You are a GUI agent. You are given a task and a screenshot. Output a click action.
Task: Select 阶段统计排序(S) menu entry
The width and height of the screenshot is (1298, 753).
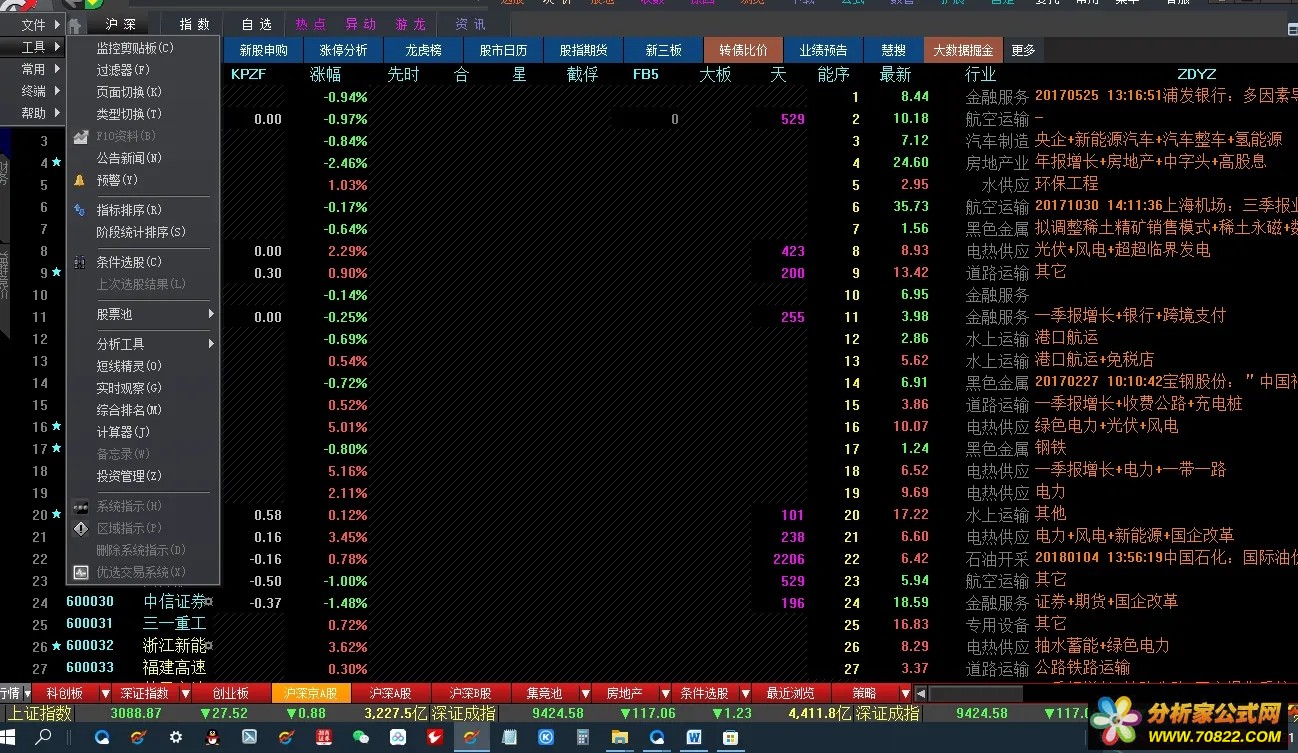[143, 232]
